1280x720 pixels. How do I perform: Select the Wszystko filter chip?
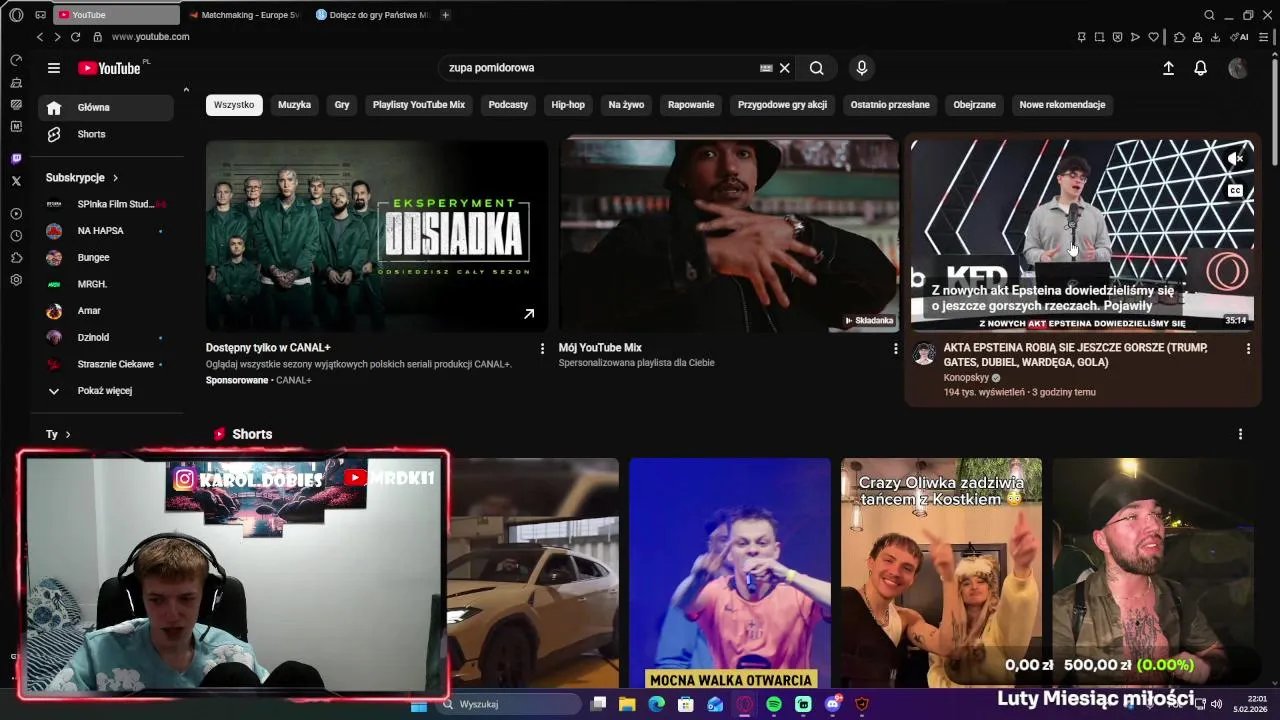tap(234, 105)
